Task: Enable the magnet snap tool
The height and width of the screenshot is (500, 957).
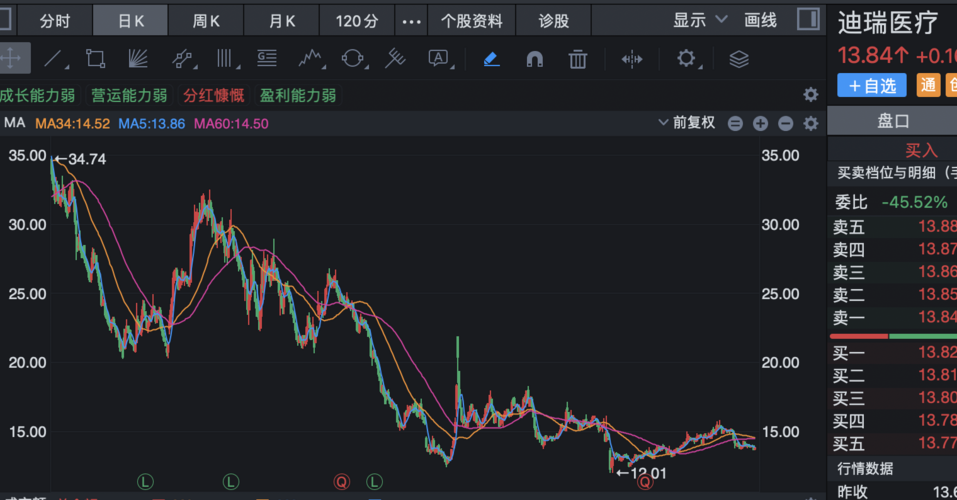Action: [534, 59]
